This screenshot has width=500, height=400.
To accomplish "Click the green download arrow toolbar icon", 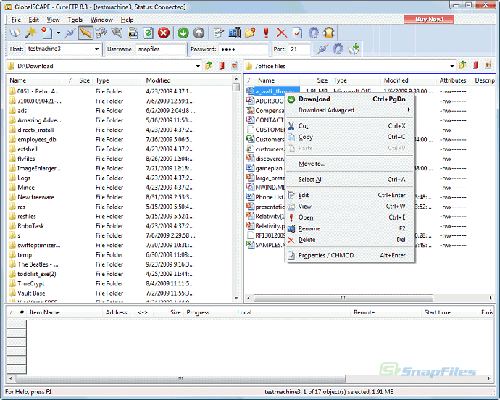I will click(x=183, y=33).
